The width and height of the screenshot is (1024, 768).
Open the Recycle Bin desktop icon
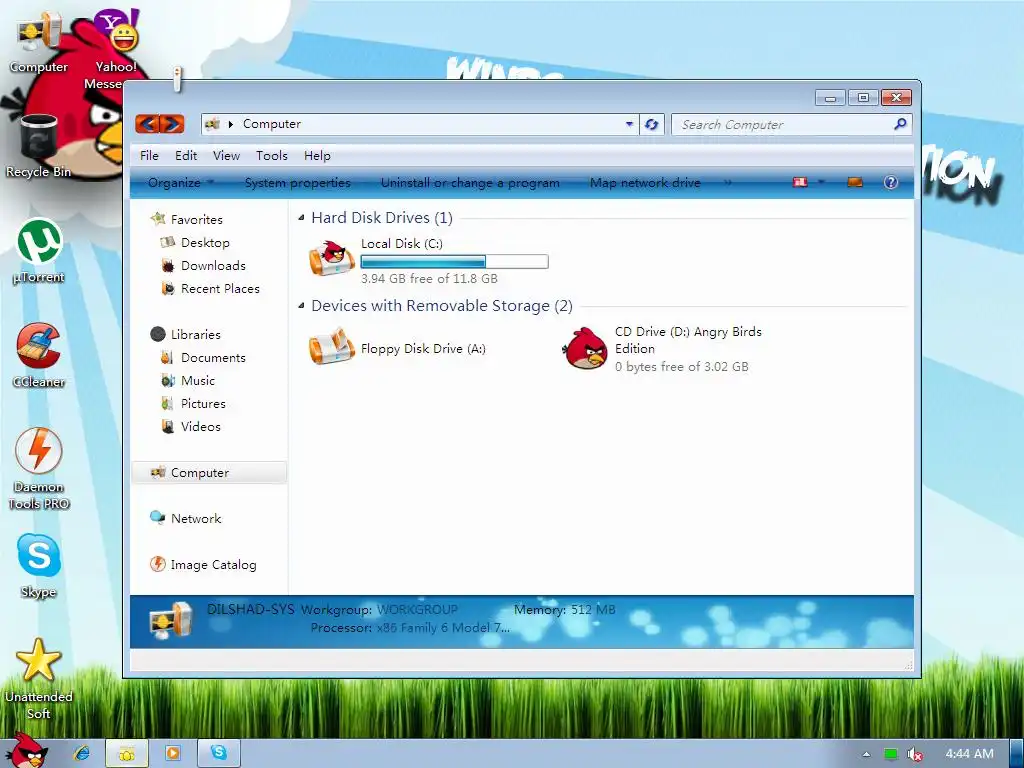[x=39, y=146]
